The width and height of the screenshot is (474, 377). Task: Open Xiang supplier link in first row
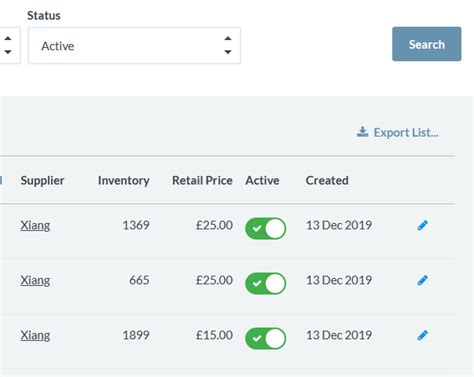[x=35, y=226]
